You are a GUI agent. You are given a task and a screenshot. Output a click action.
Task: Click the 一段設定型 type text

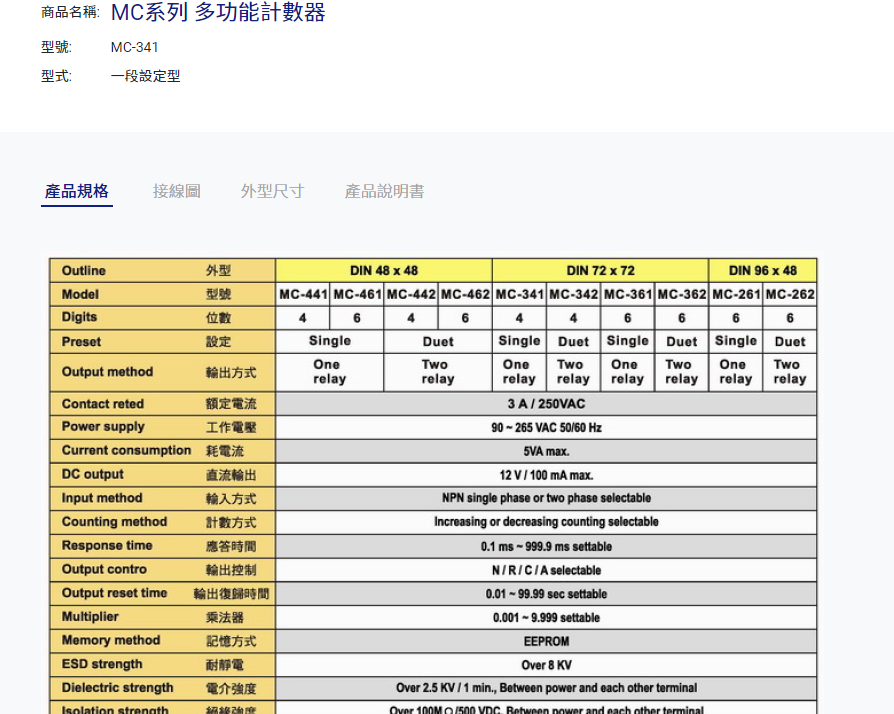[145, 76]
